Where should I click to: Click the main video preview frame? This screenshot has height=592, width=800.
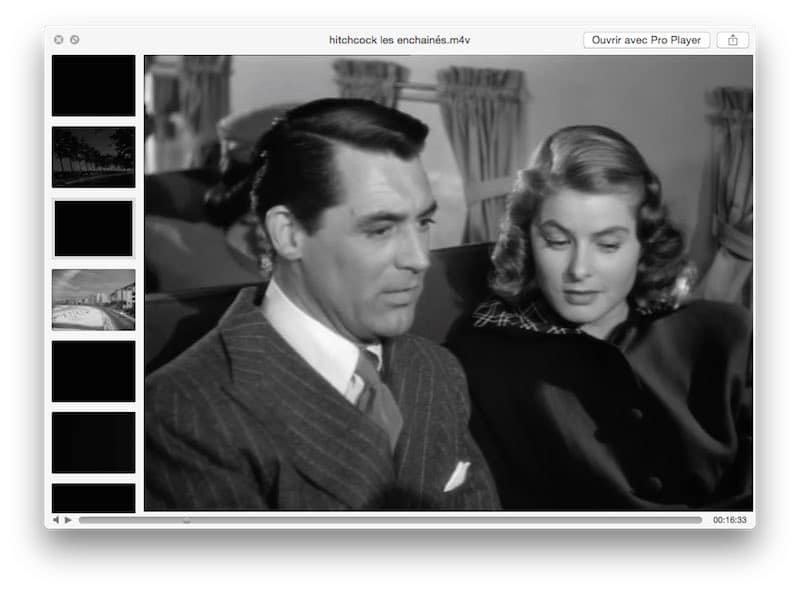(448, 283)
